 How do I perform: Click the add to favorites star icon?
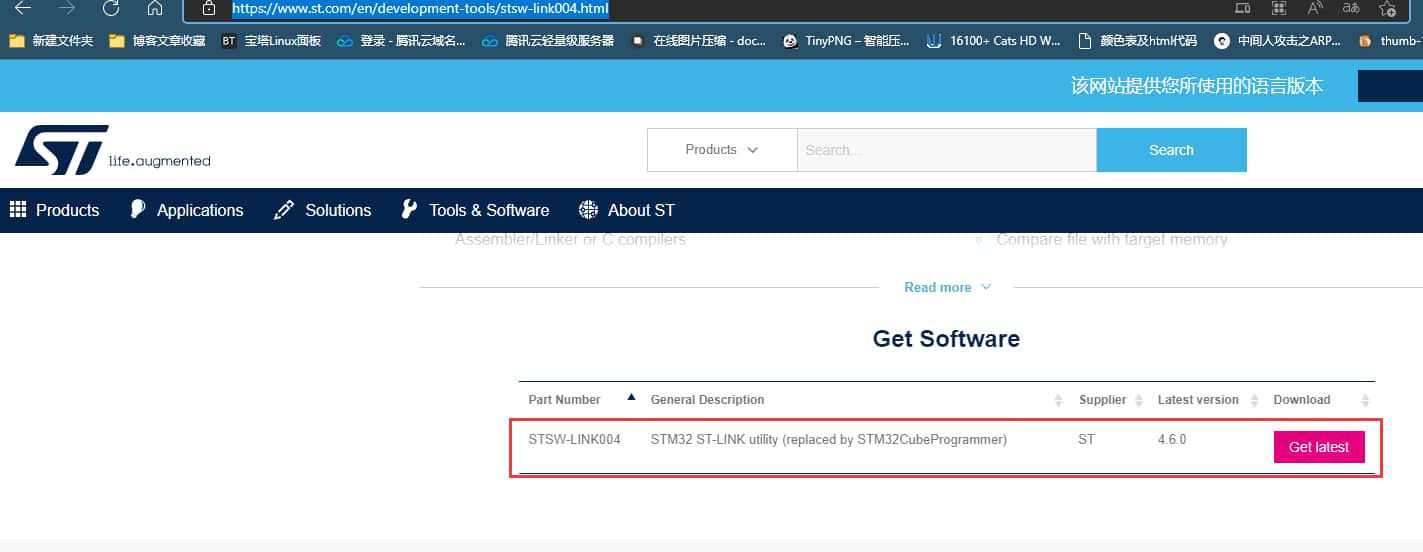tap(1386, 8)
